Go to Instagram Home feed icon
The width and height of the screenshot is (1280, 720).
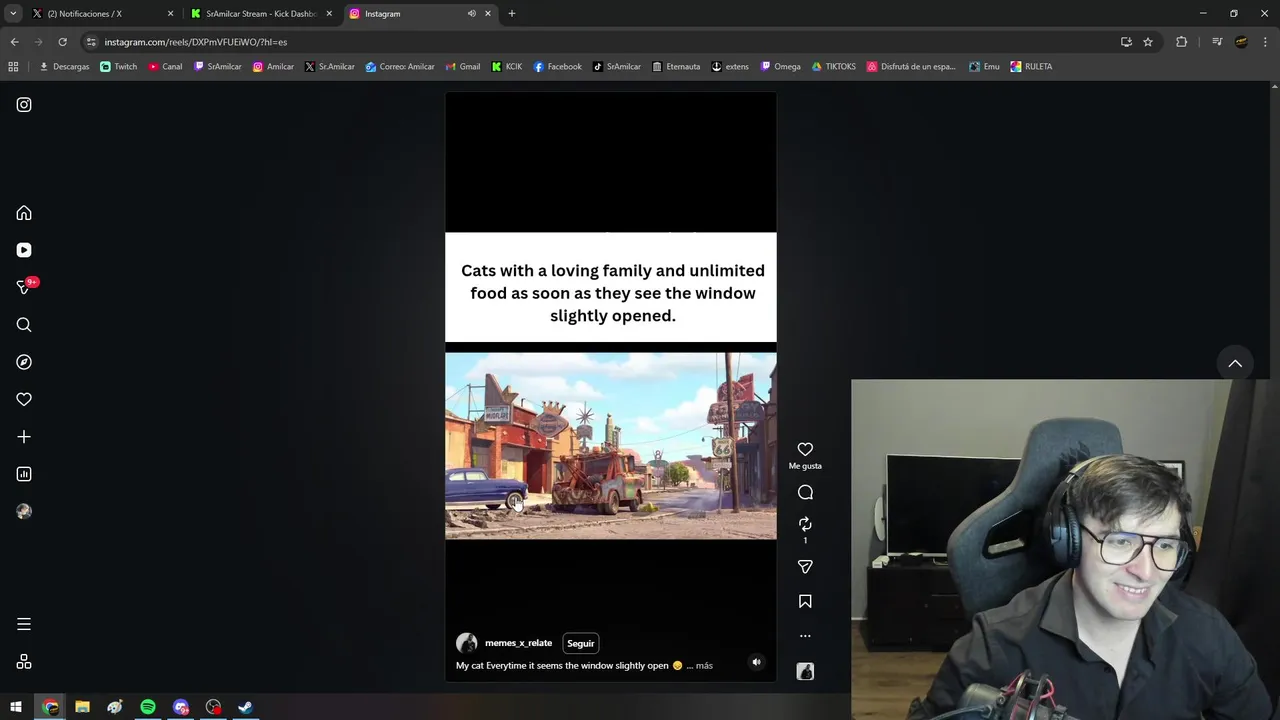point(24,213)
